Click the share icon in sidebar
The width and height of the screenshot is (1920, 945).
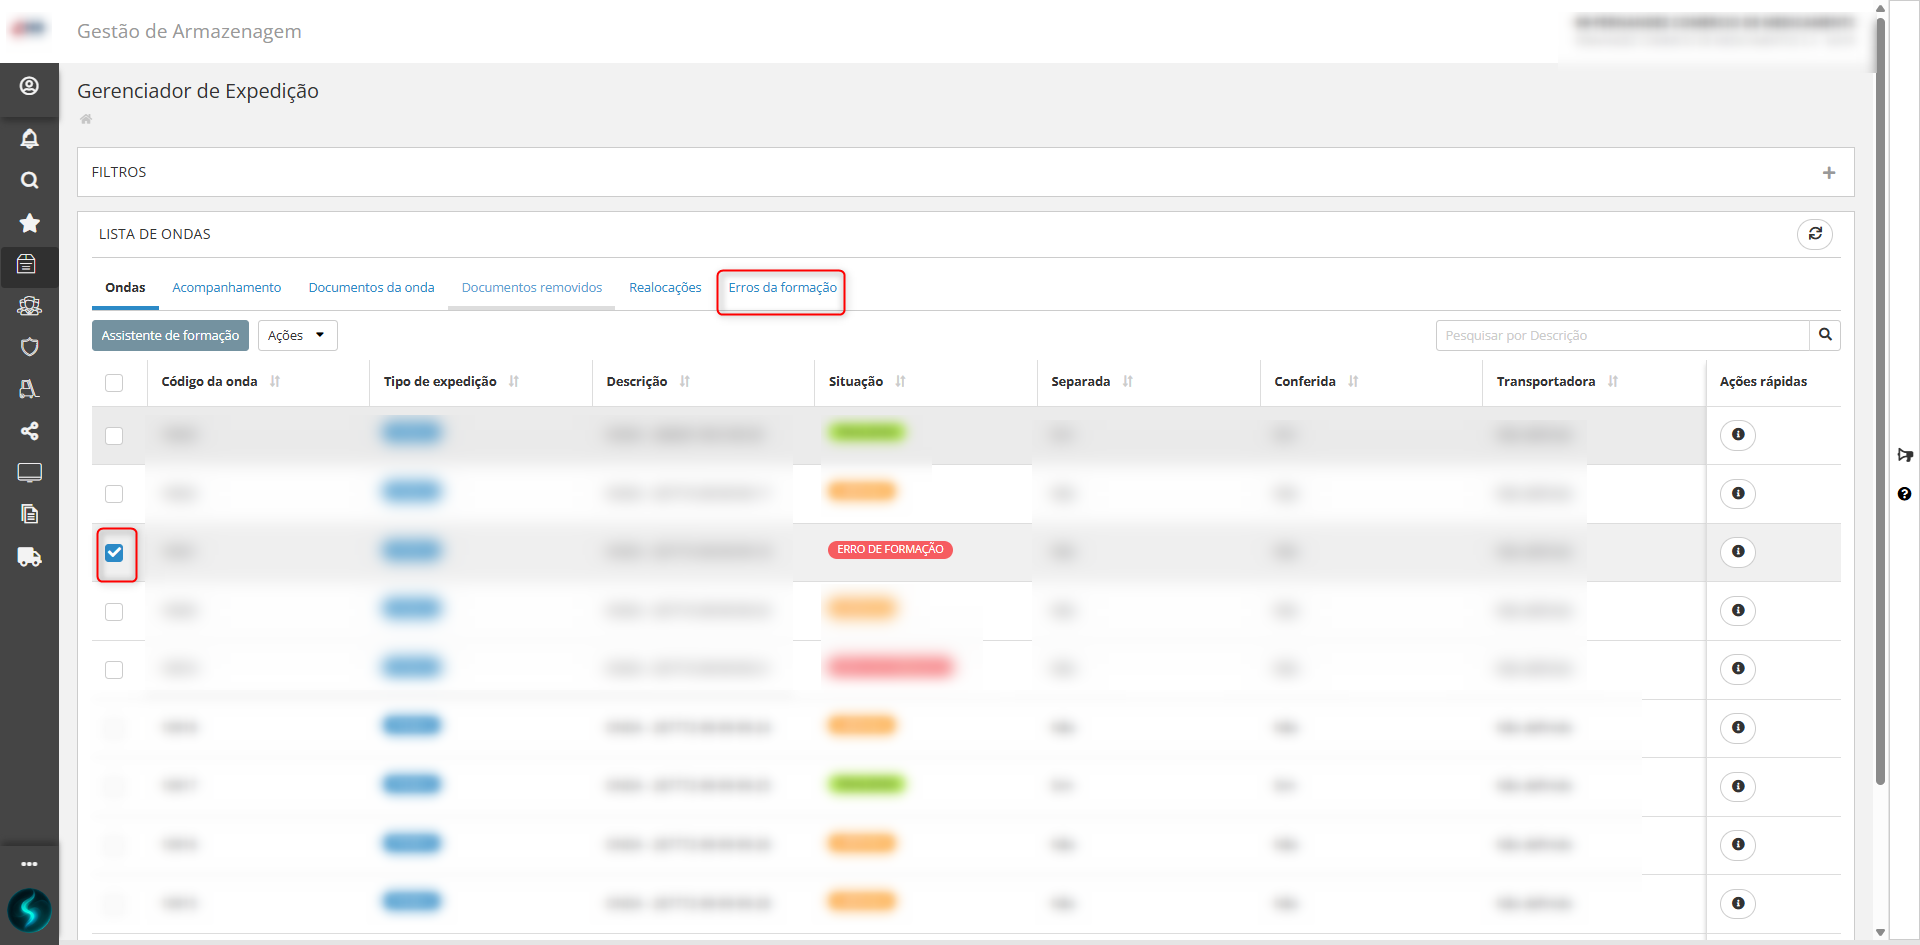[29, 431]
